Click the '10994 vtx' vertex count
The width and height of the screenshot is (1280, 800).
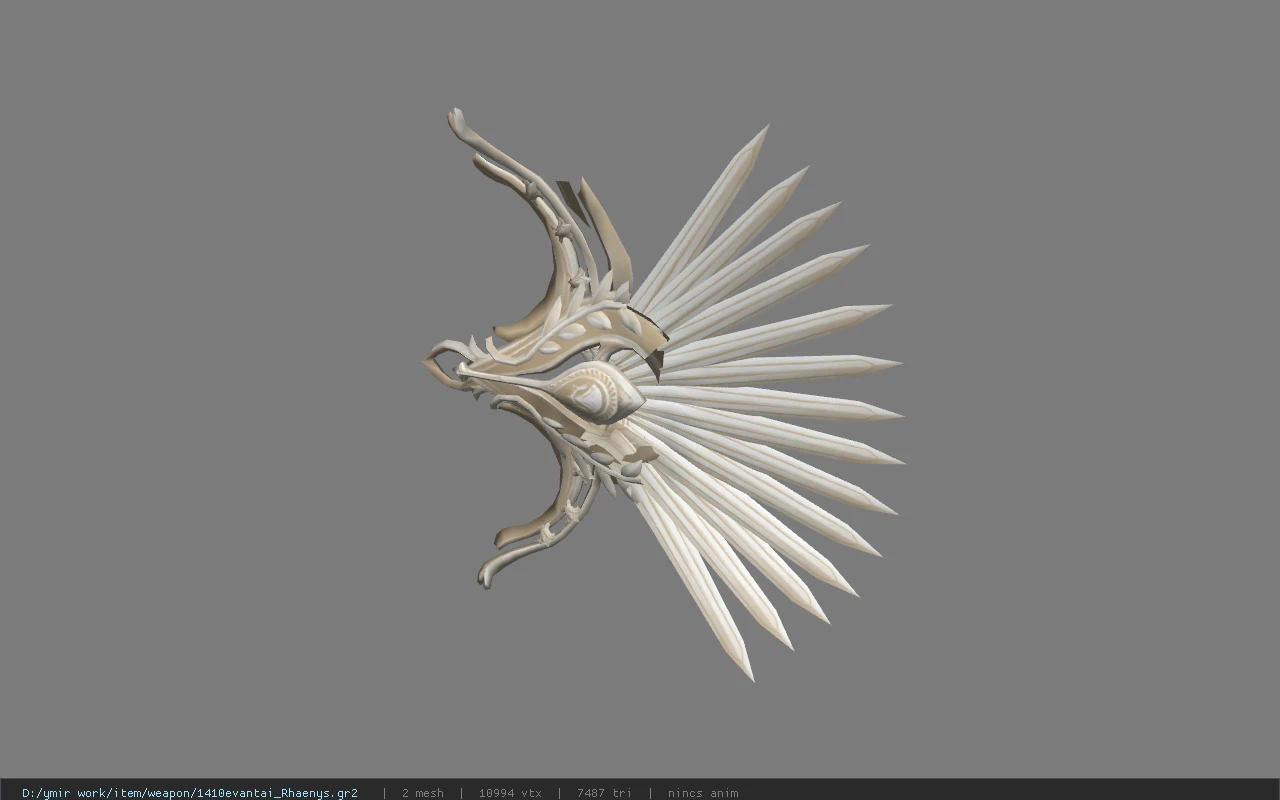[x=510, y=792]
